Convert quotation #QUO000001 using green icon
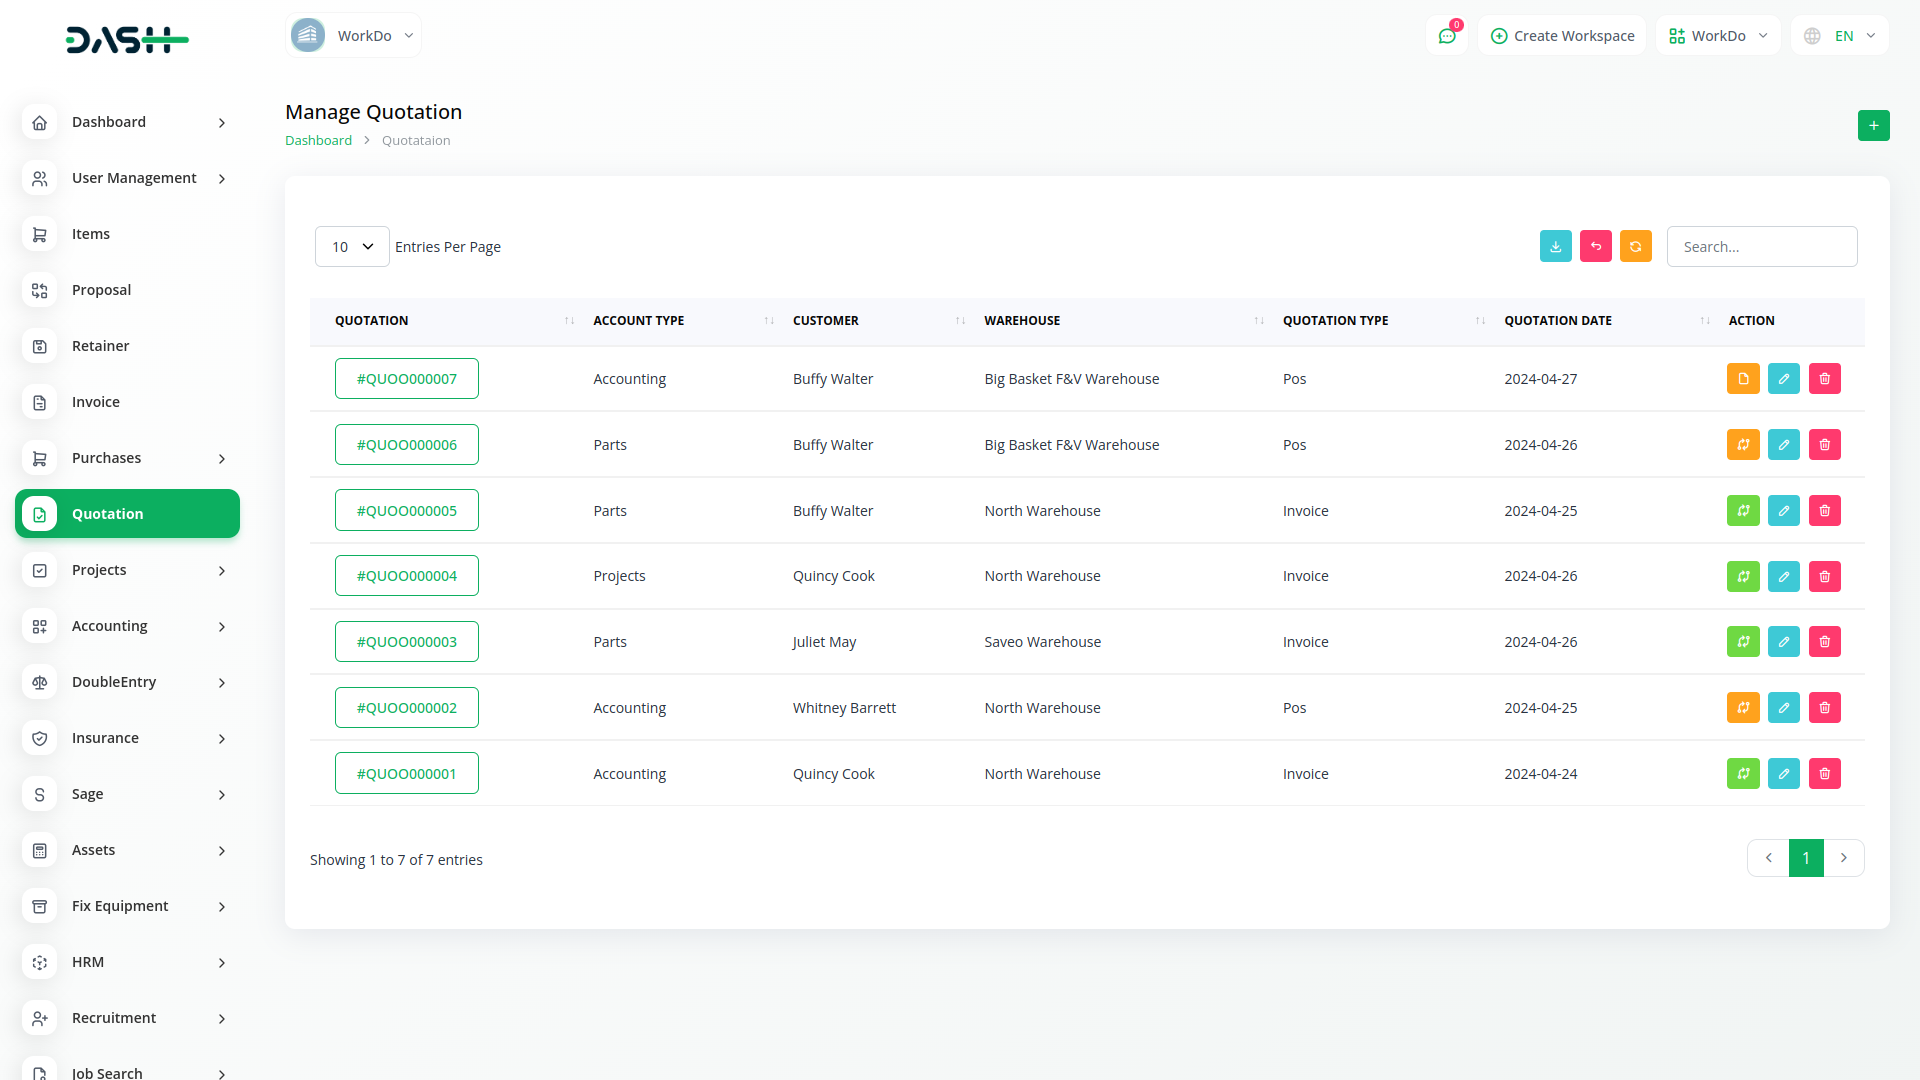Image resolution: width=1920 pixels, height=1080 pixels. (1742, 774)
